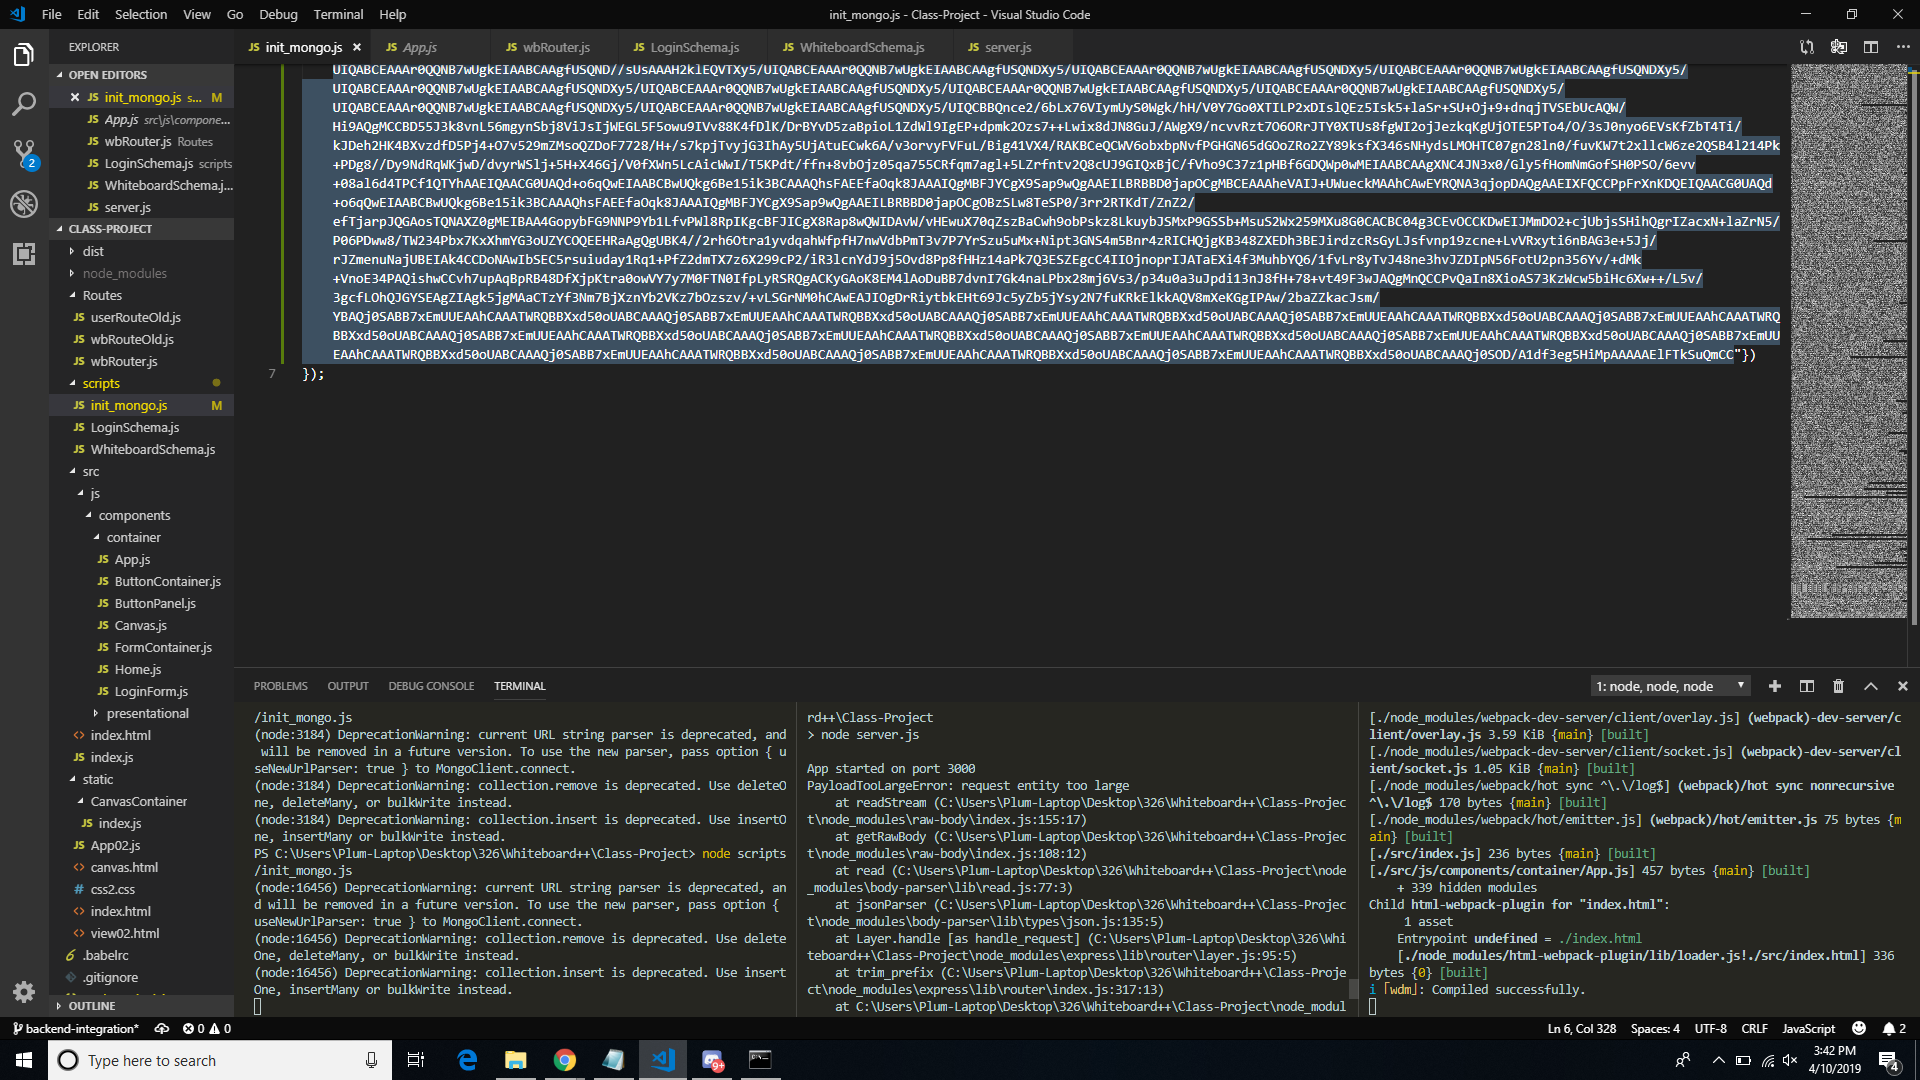Open the Debug view icon
The width and height of the screenshot is (1920, 1080).
(x=24, y=204)
